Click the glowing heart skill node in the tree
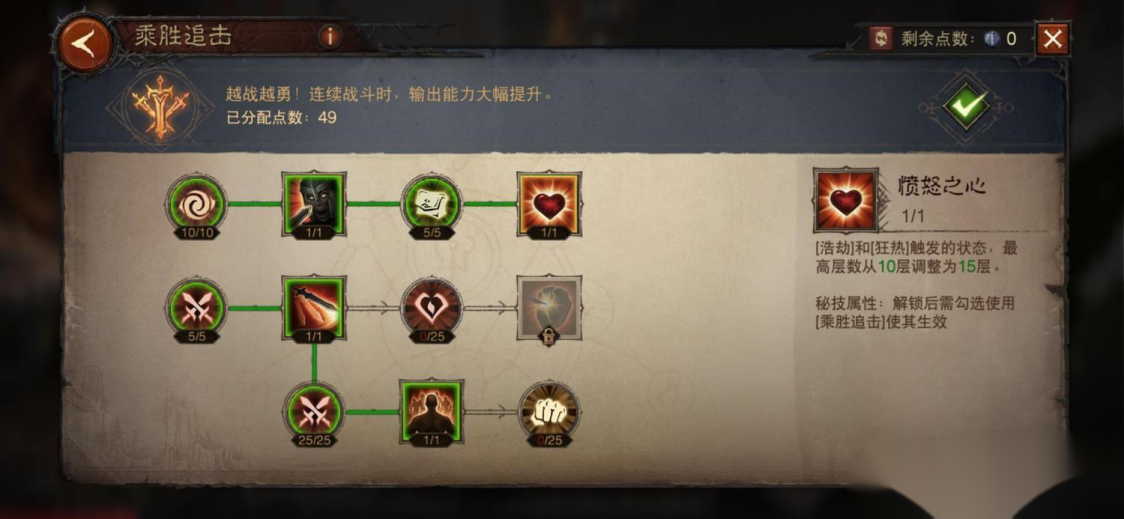 (549, 204)
